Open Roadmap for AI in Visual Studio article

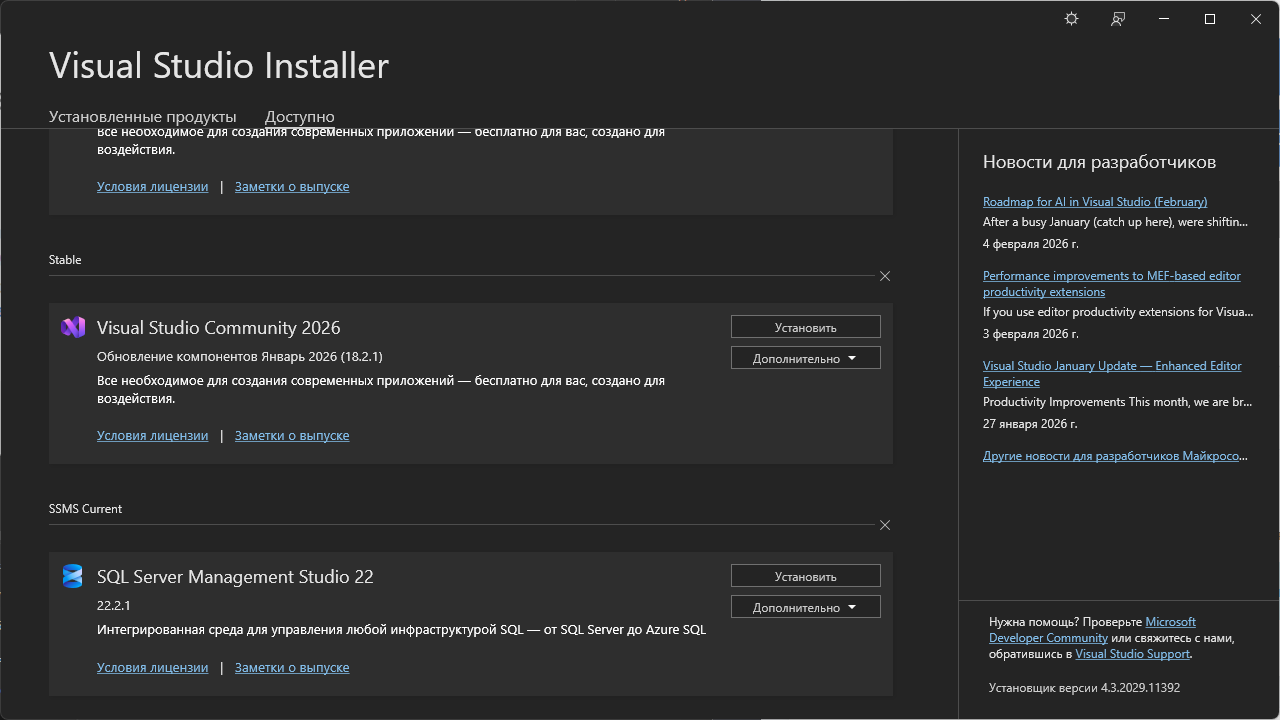pos(1095,202)
